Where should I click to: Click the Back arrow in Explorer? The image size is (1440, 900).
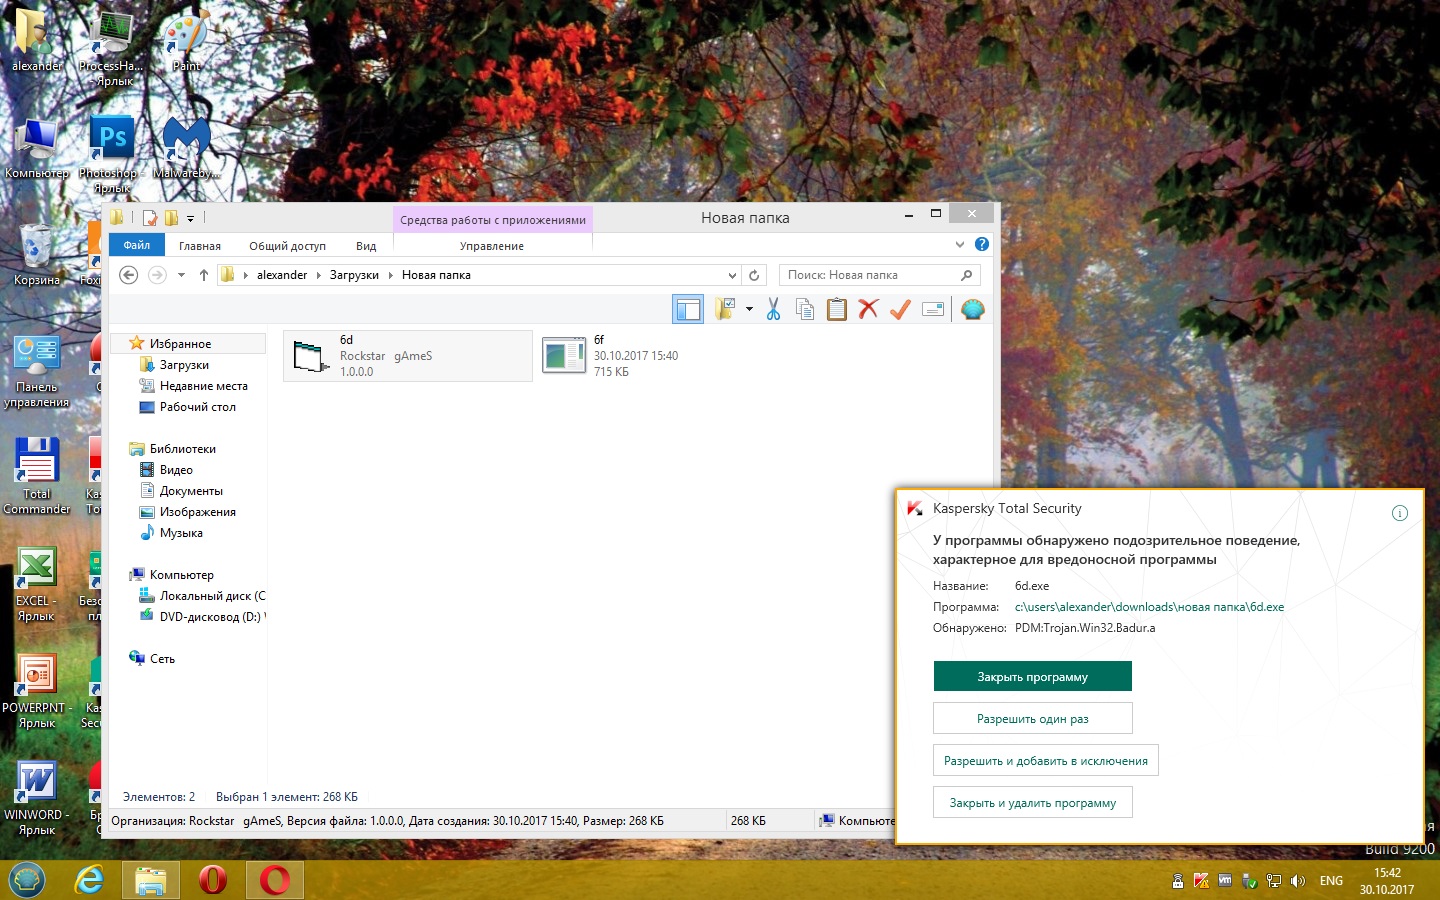coord(128,275)
